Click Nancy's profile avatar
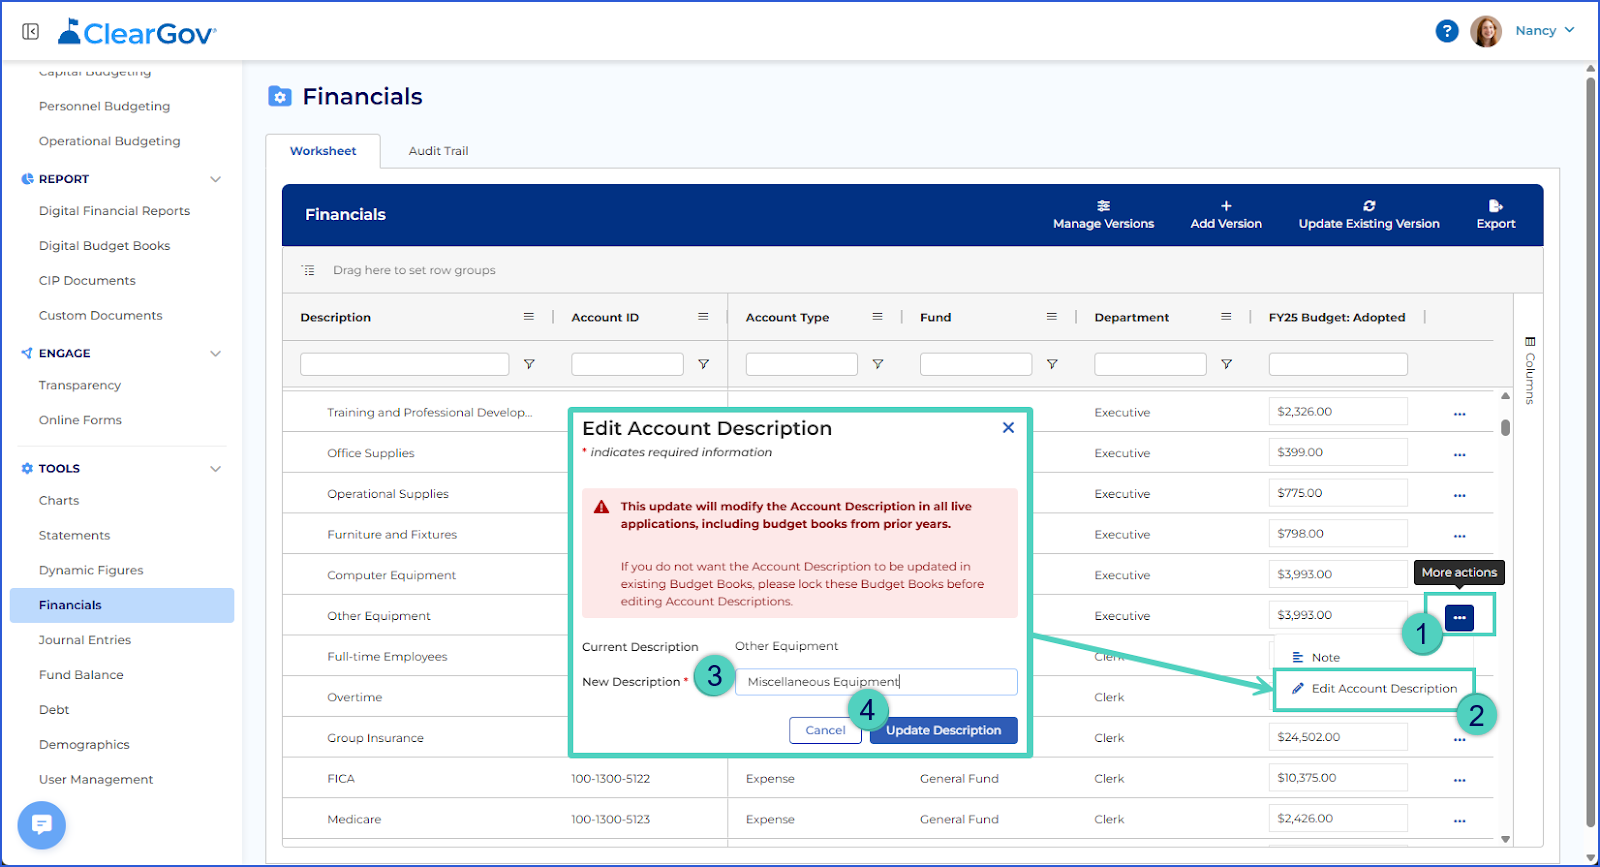 [x=1486, y=31]
